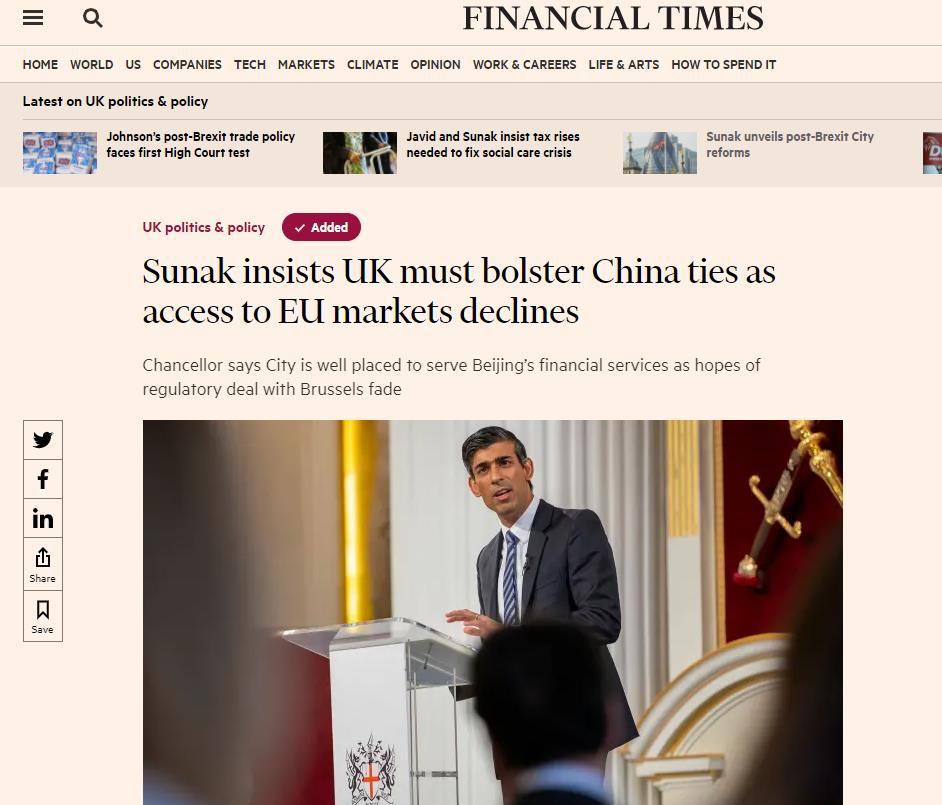942x805 pixels.
Task: Click the UK politics & policy topic link
Action: tap(204, 227)
